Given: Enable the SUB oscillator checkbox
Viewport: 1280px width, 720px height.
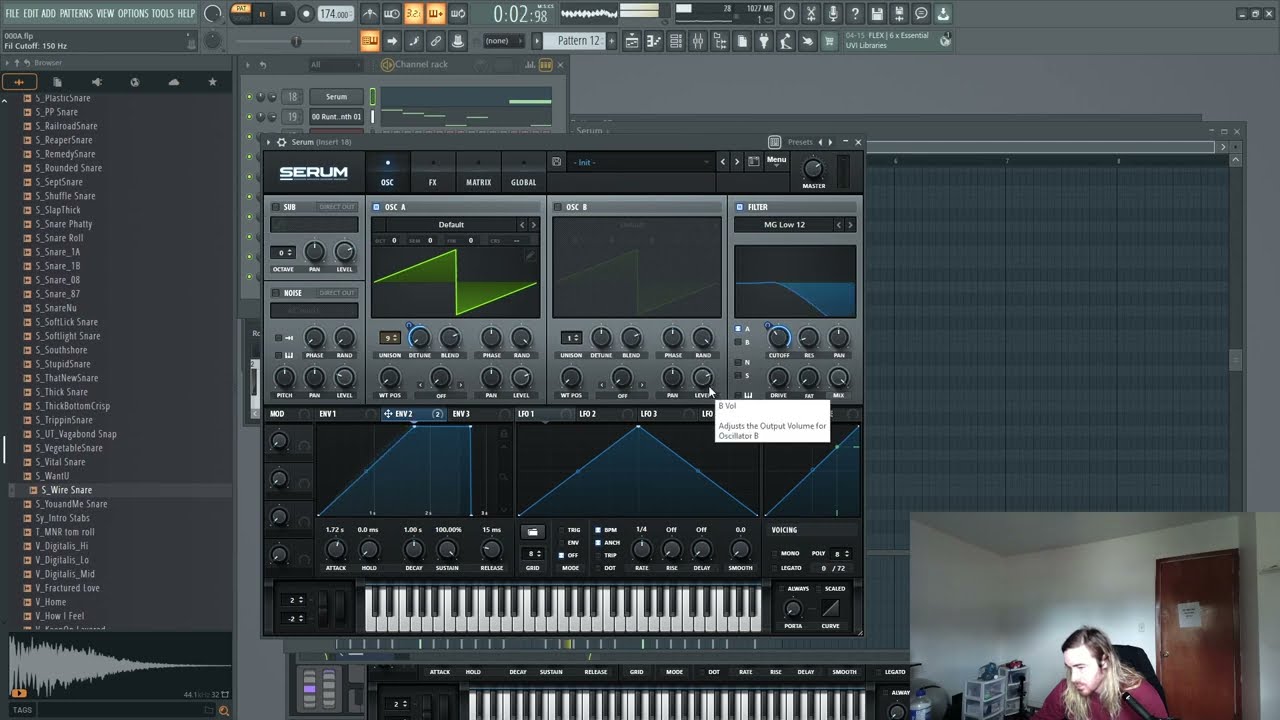Looking at the screenshot, I should click(276, 207).
